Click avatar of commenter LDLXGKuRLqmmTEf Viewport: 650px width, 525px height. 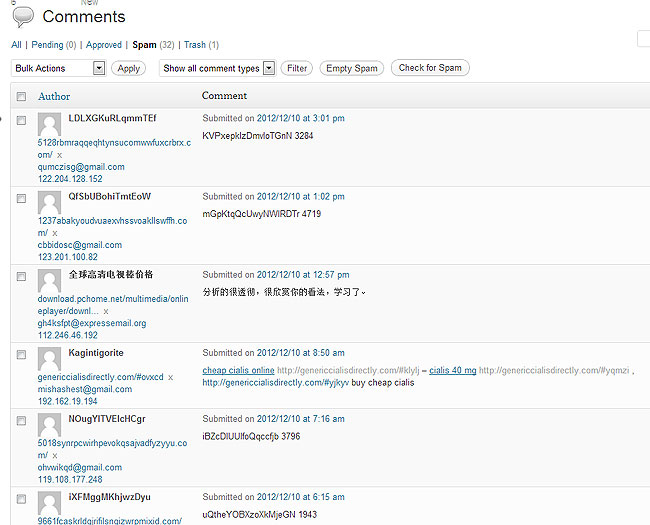[x=49, y=124]
